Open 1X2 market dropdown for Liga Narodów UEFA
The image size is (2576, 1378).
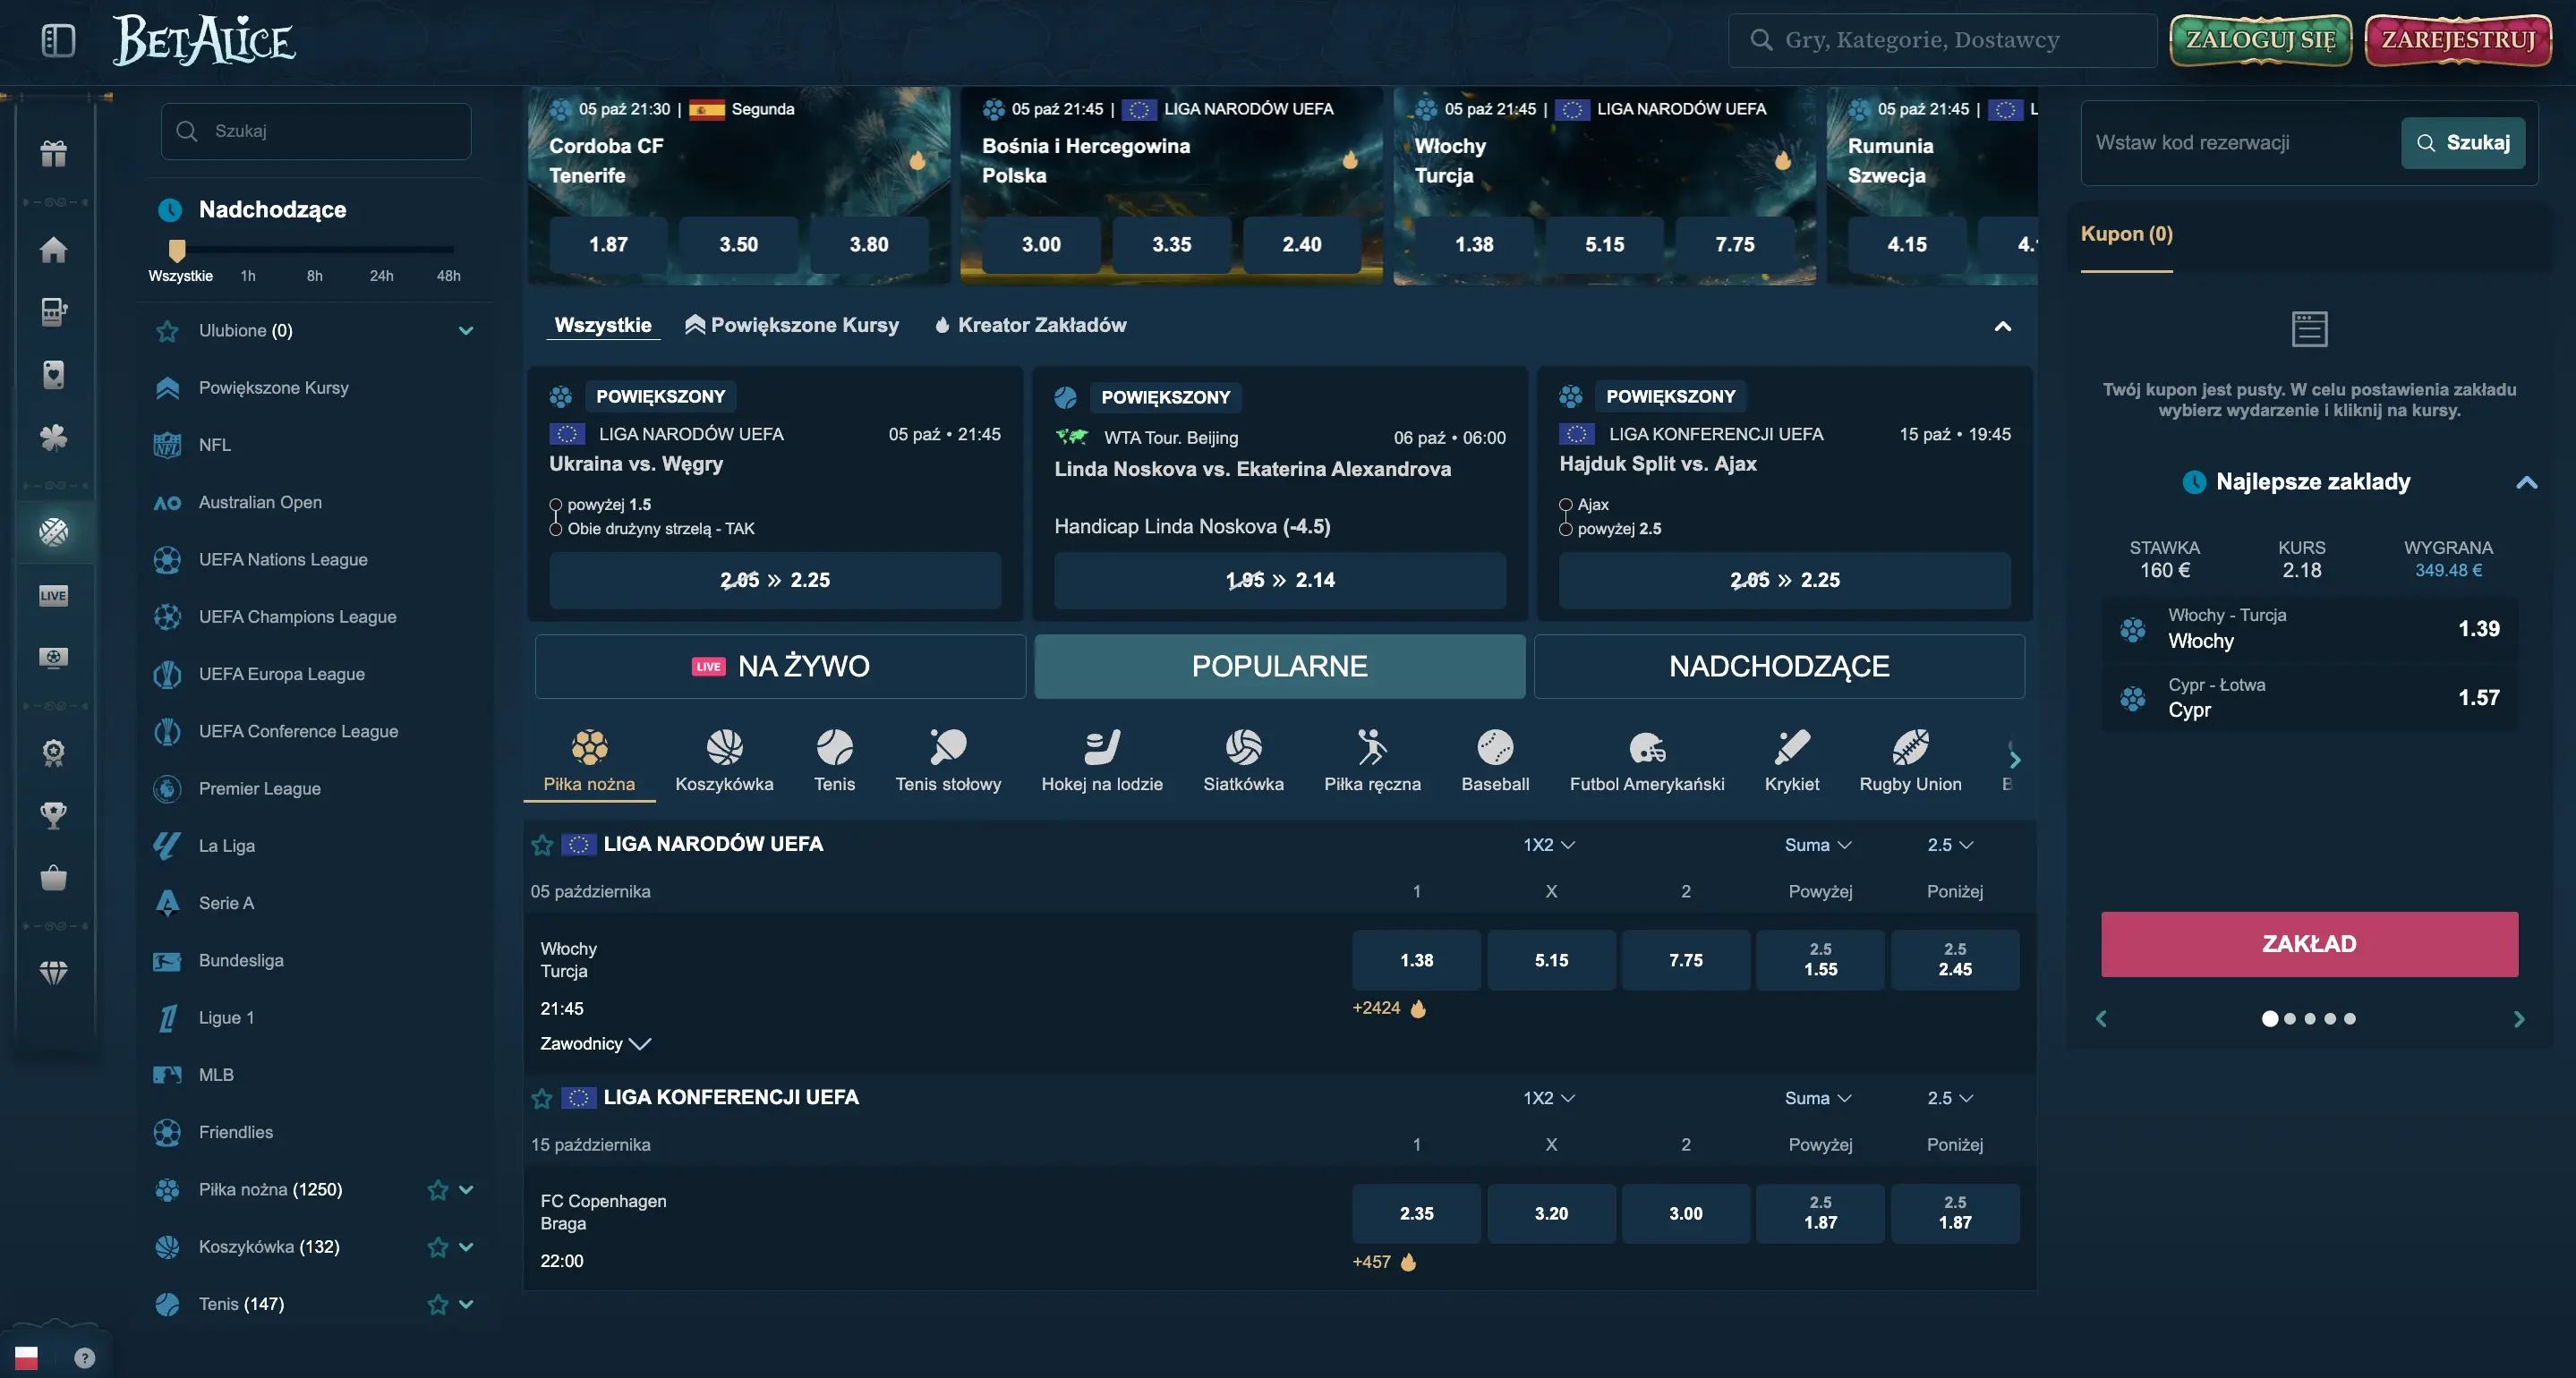pyautogui.click(x=1549, y=844)
